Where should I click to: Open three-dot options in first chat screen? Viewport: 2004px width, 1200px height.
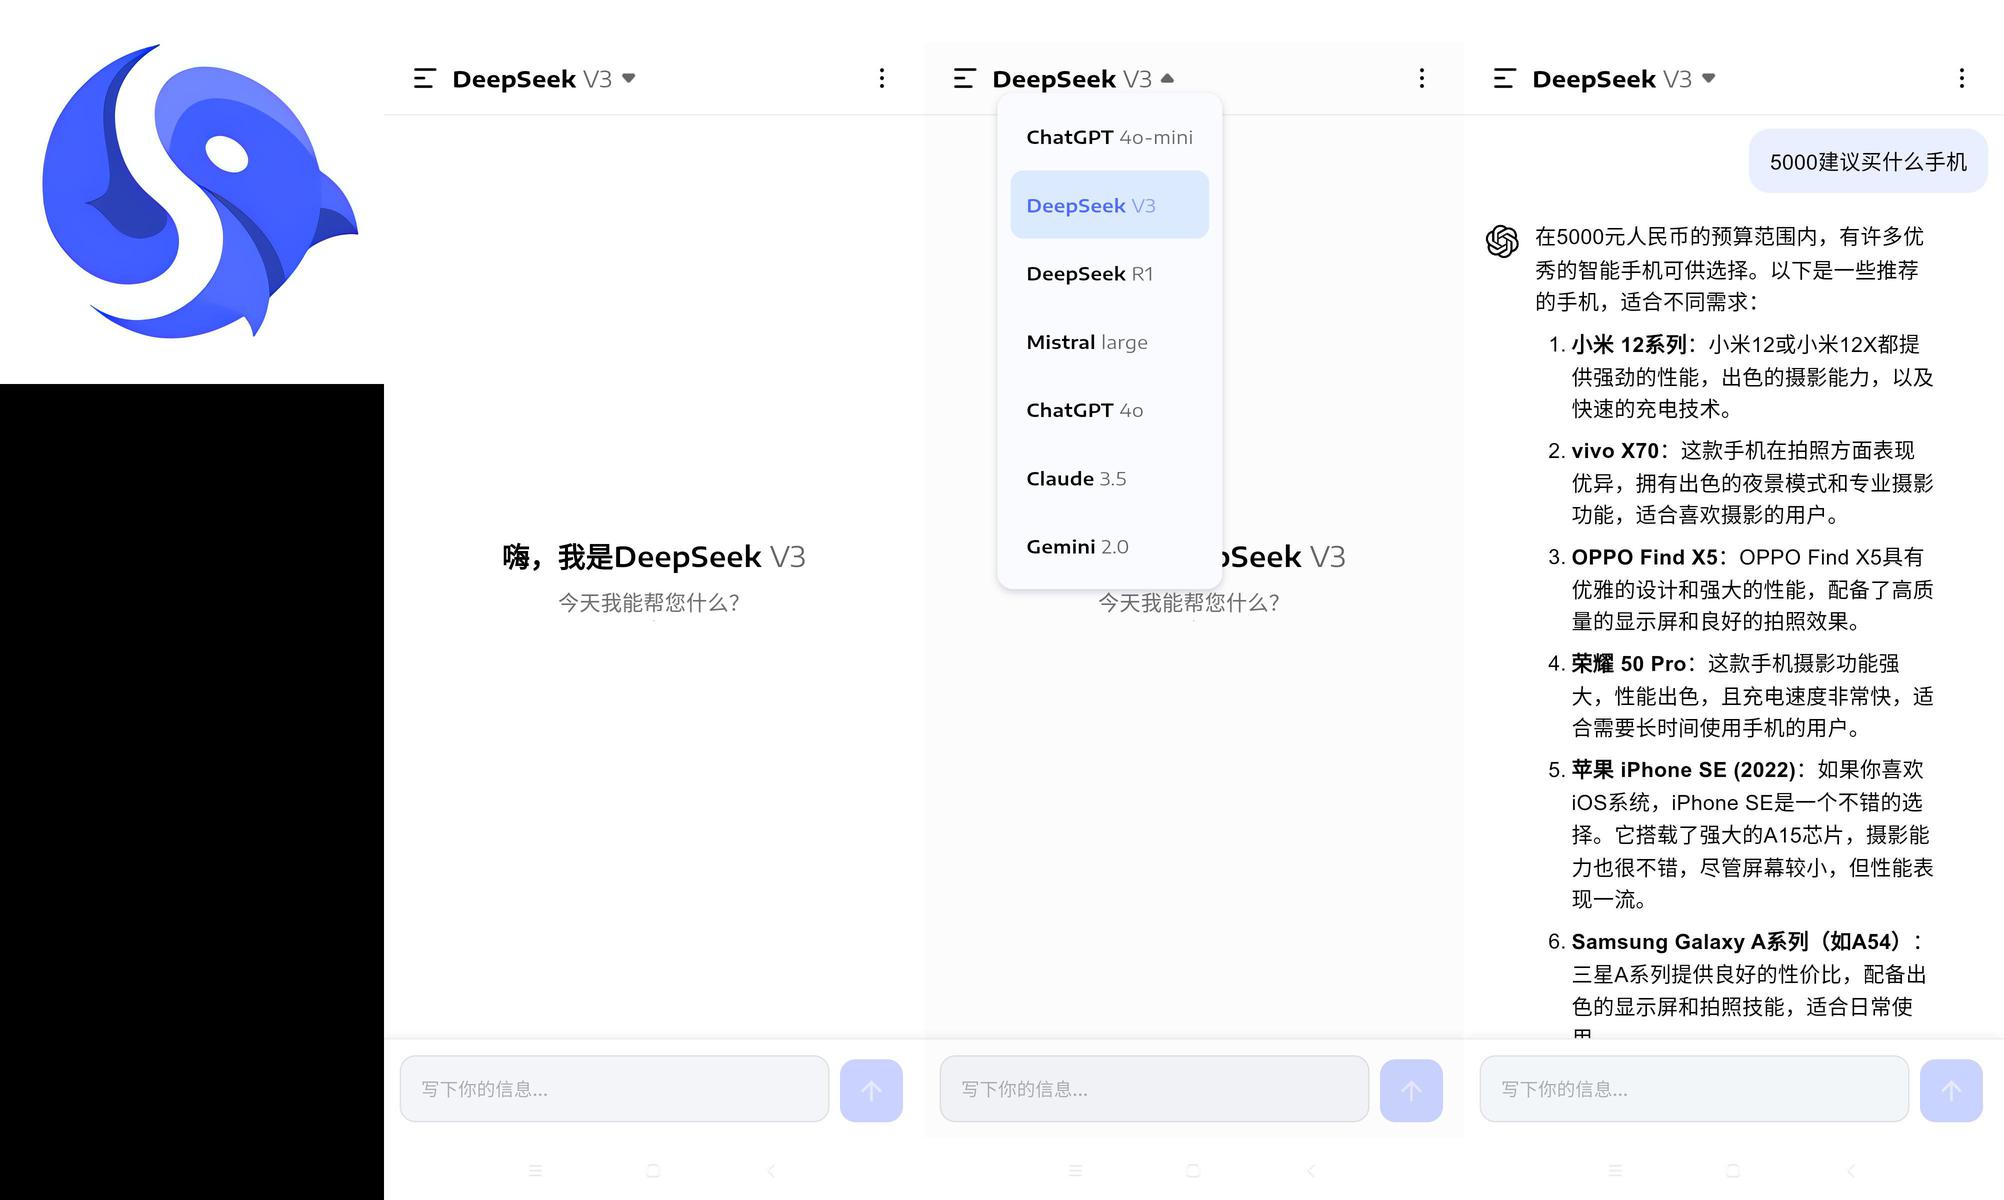(x=881, y=79)
